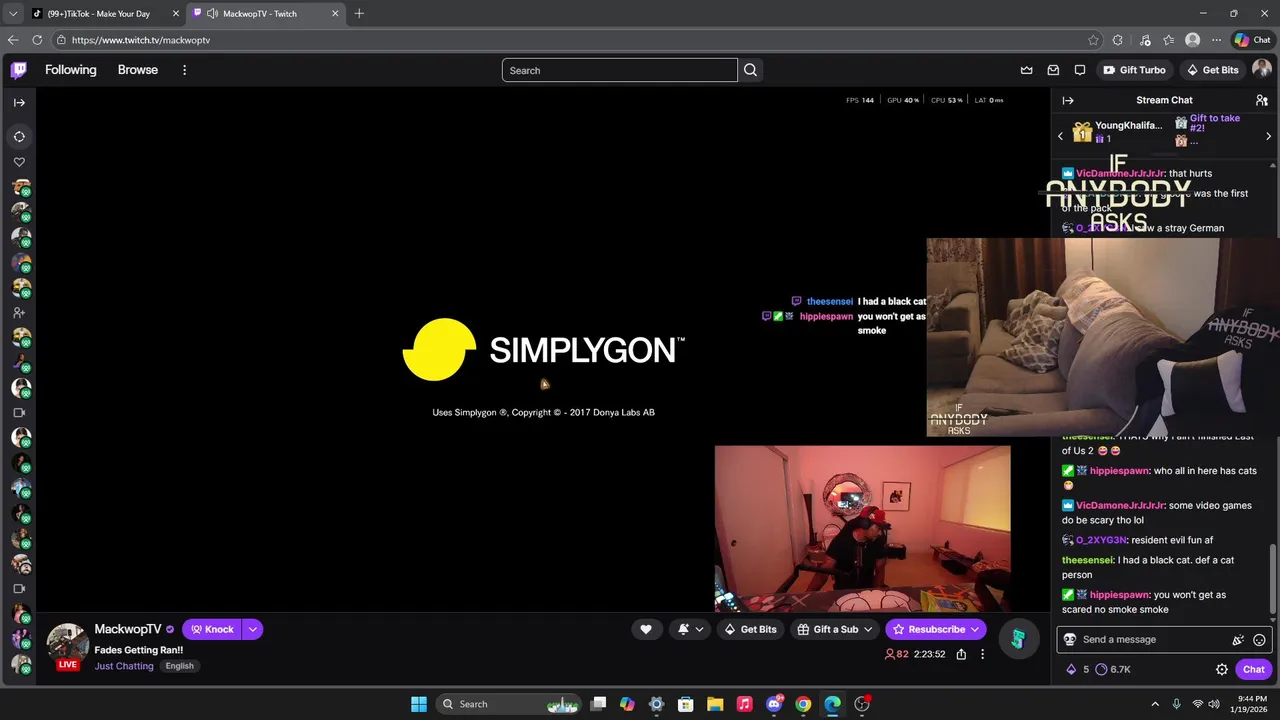The height and width of the screenshot is (720, 1280).
Task: Open the chat community users list icon
Action: tap(1262, 100)
